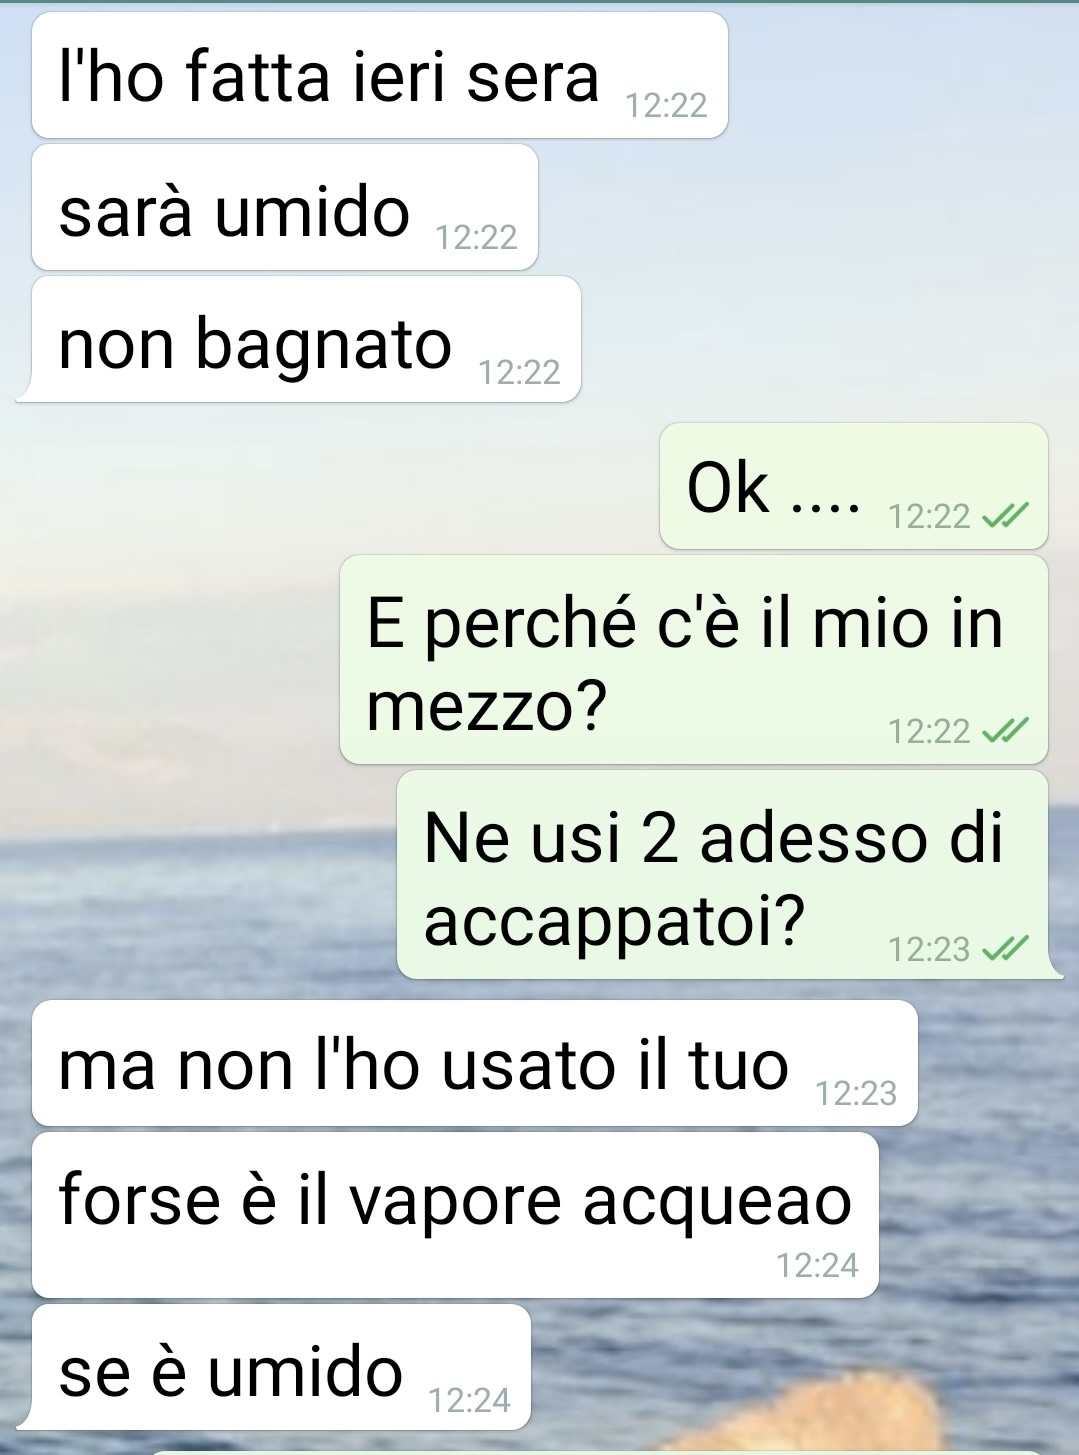Tap the 12:23 timestamp on 'ma non l'ho usato il tuo'
The image size is (1079, 1455).
click(856, 1094)
